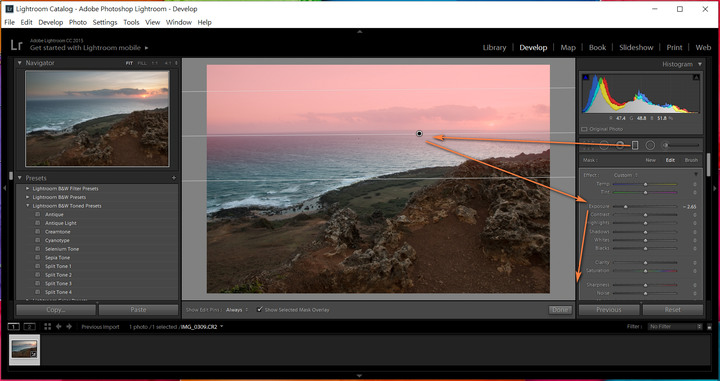Toggle Show Selected Mask Overlay checkbox
This screenshot has height=381, width=720.
259,309
